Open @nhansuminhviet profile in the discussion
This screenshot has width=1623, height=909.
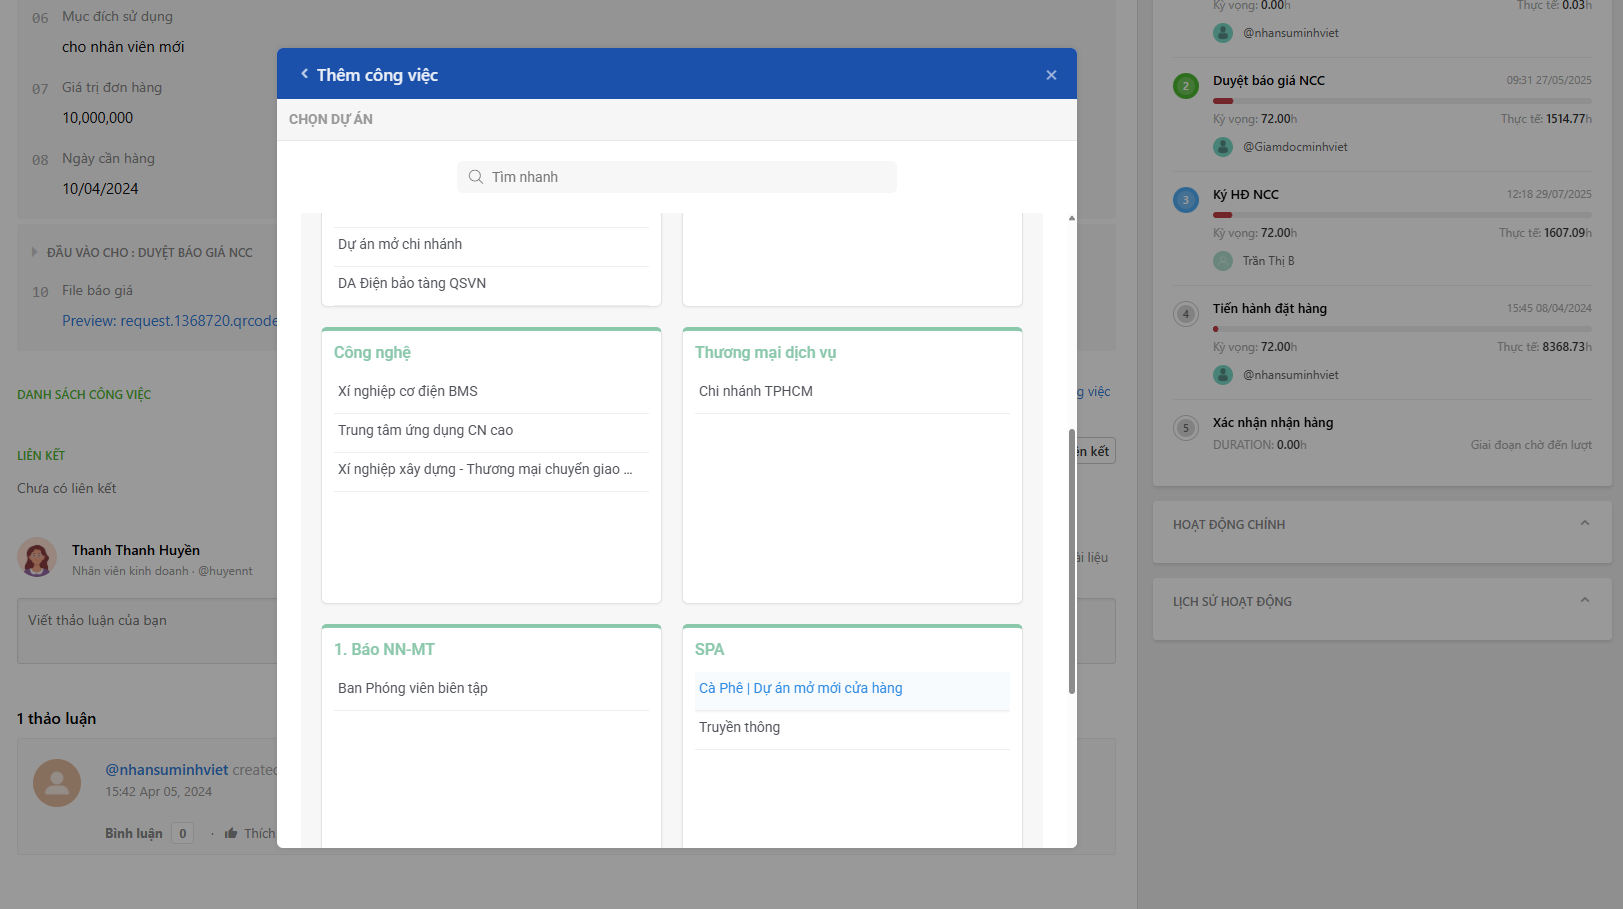point(167,770)
